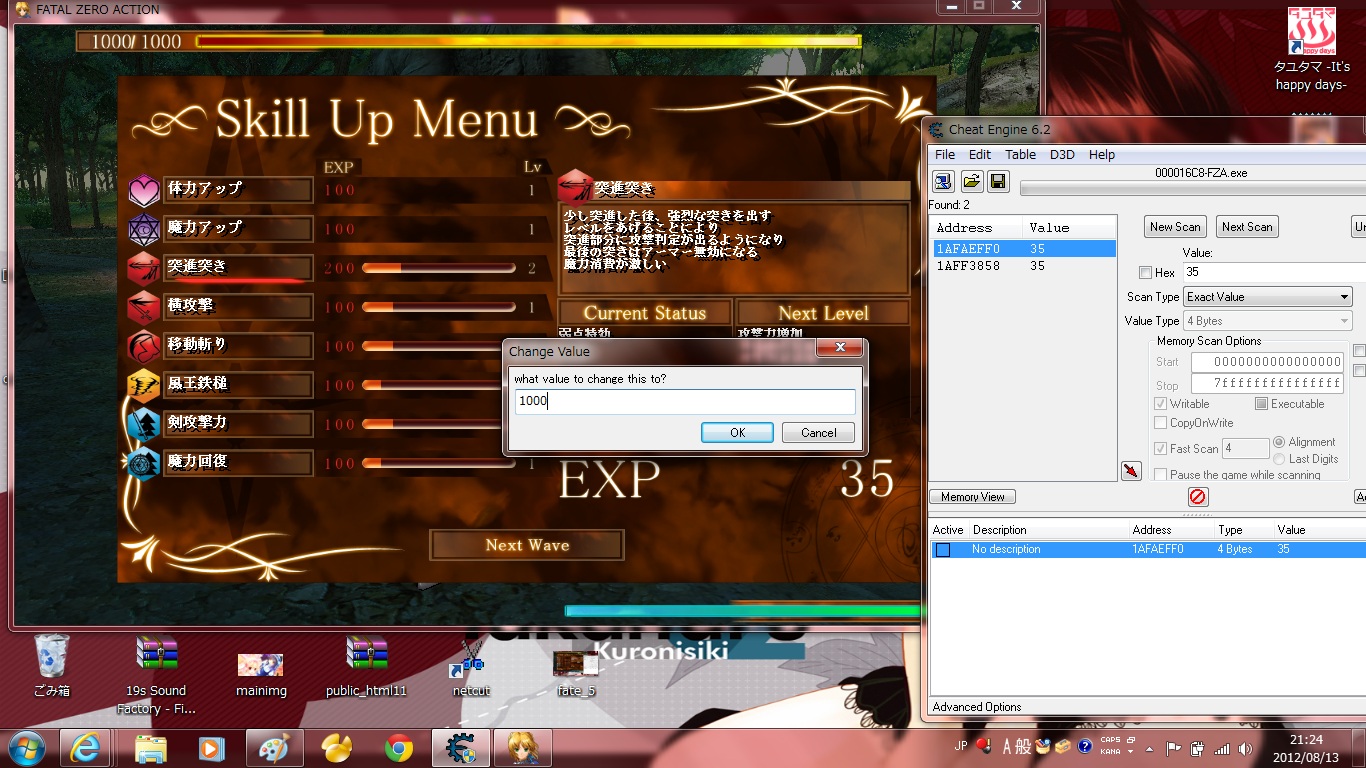Click the Open Process computer icon
Viewport: 1366px width, 768px height.
click(x=943, y=181)
